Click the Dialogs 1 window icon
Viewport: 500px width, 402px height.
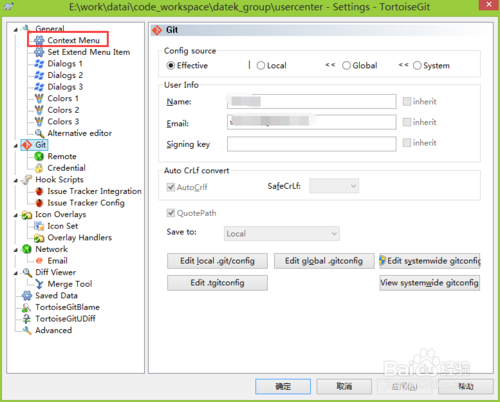point(39,64)
